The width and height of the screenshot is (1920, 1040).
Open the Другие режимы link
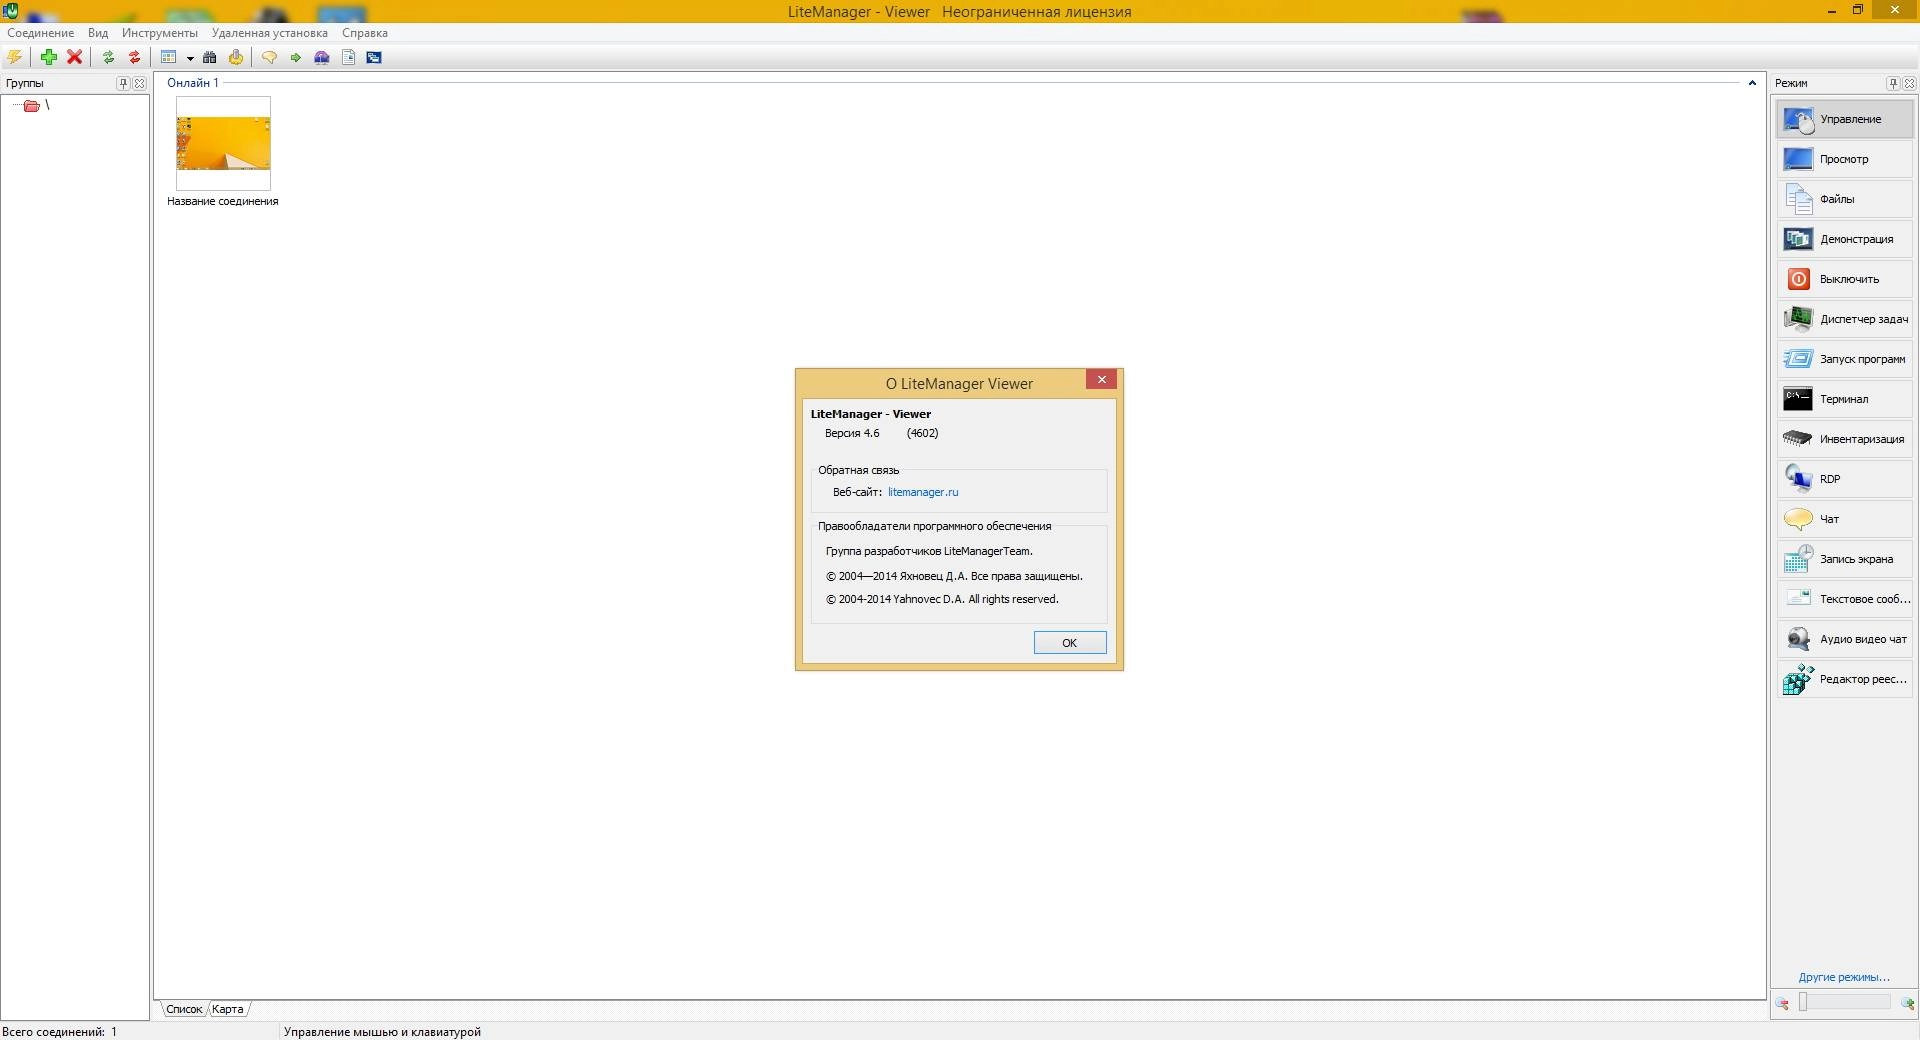click(x=1844, y=977)
